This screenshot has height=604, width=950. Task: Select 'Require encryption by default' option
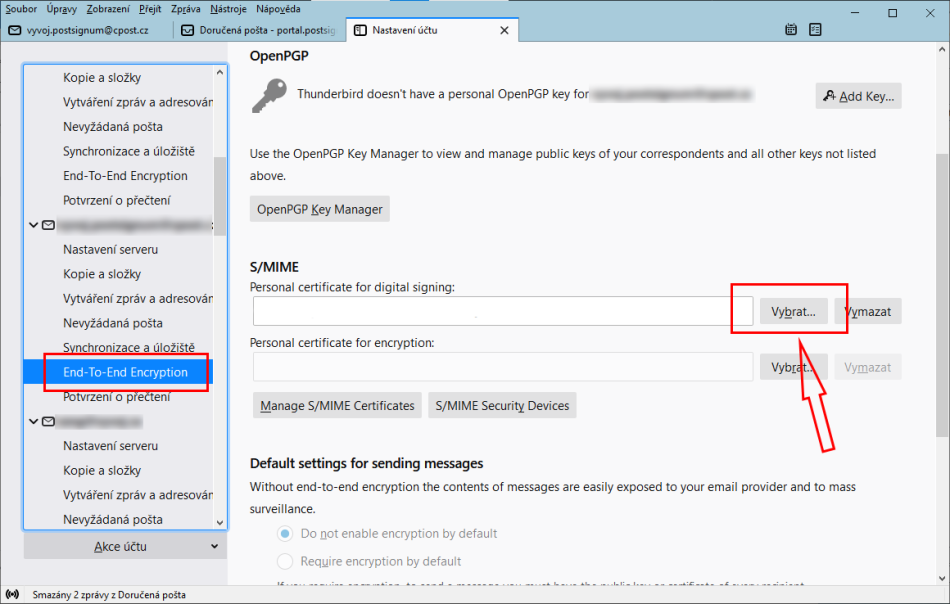[x=285, y=561]
